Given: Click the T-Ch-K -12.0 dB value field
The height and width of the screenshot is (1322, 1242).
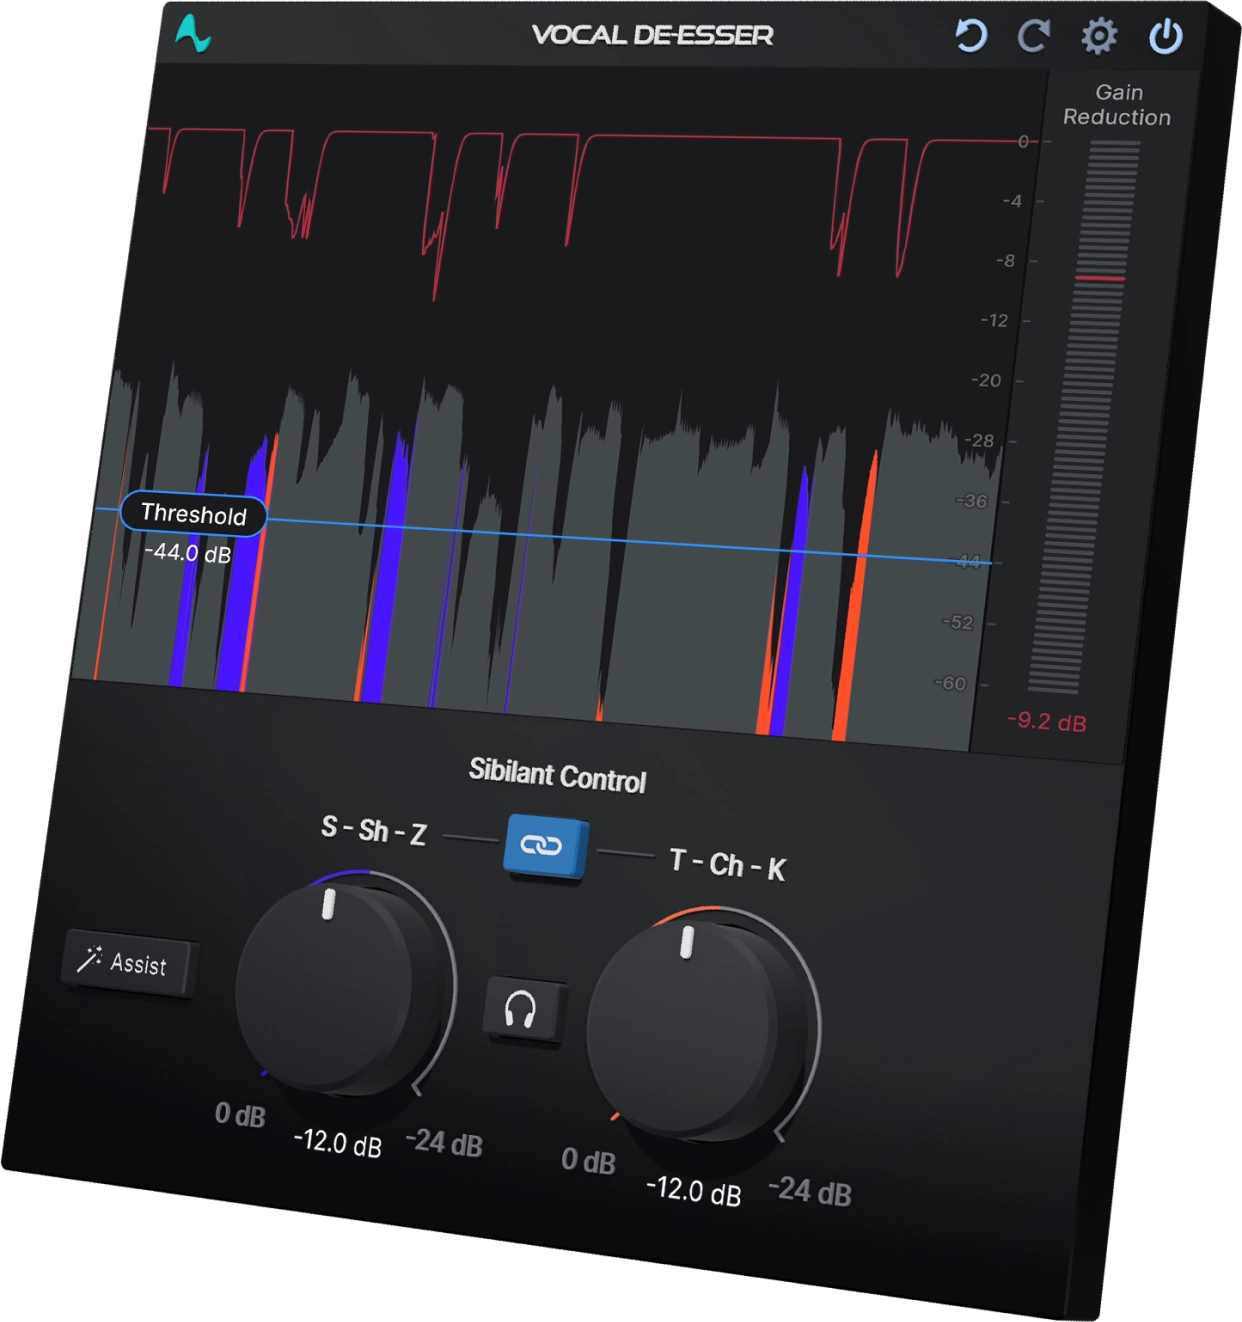Looking at the screenshot, I should pyautogui.click(x=694, y=1190).
